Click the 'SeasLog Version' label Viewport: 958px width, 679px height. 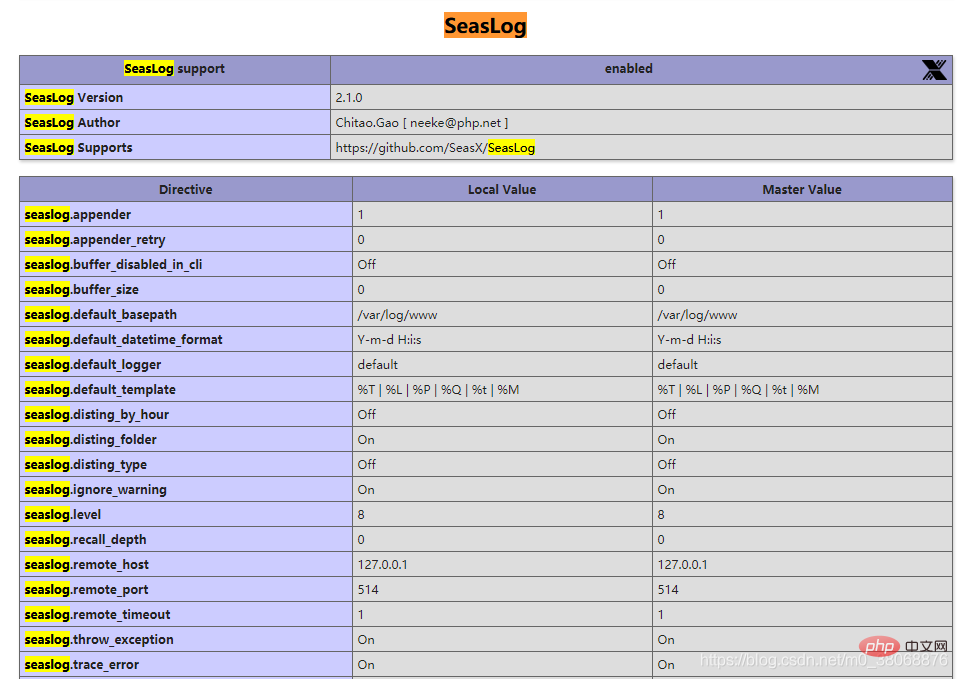[x=74, y=98]
